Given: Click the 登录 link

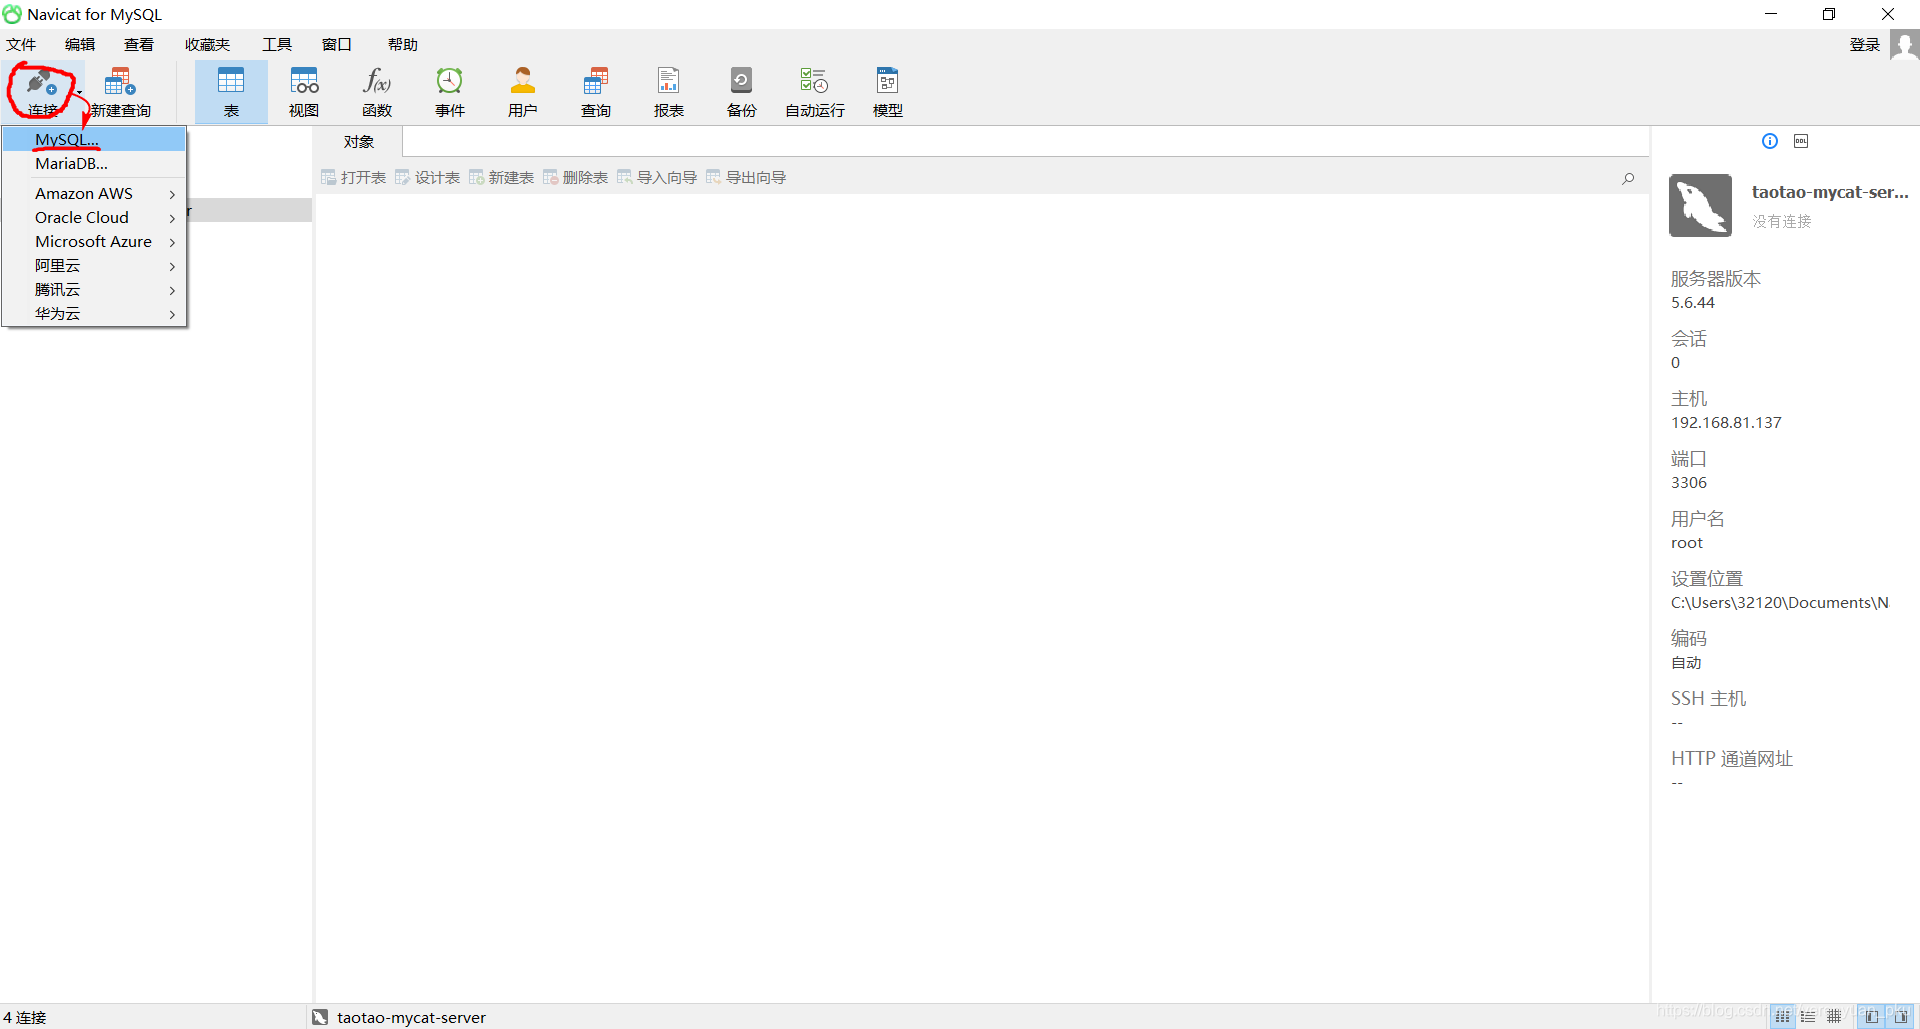Looking at the screenshot, I should 1865,45.
